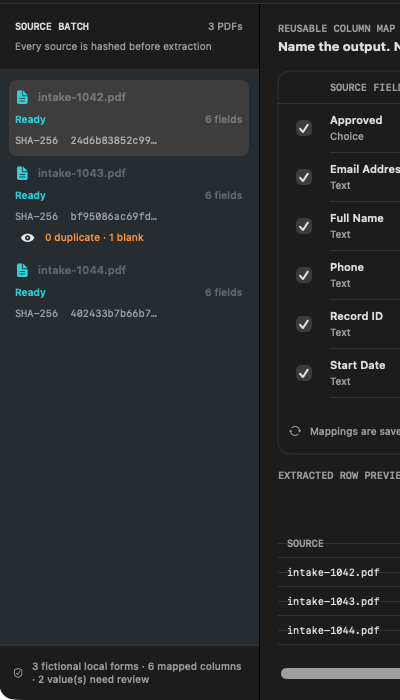Viewport: 400px width, 700px height.
Task: Uncheck the Phone field checkbox
Action: click(x=304, y=275)
